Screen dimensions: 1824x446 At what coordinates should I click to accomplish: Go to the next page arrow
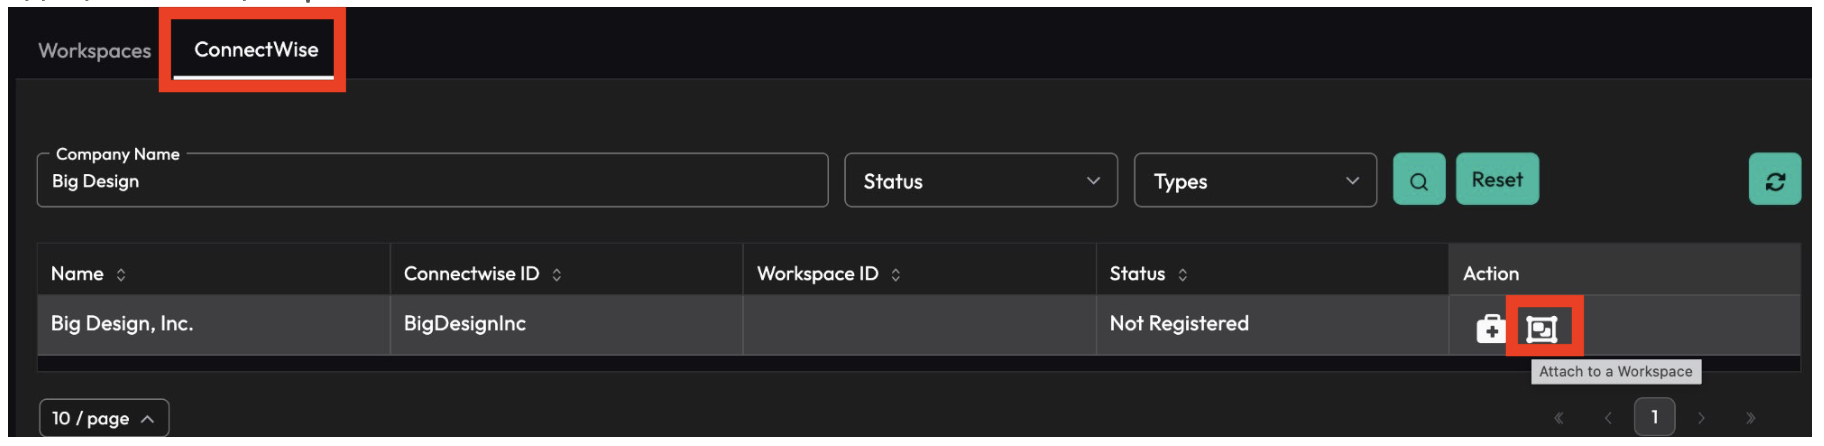[x=1701, y=418]
